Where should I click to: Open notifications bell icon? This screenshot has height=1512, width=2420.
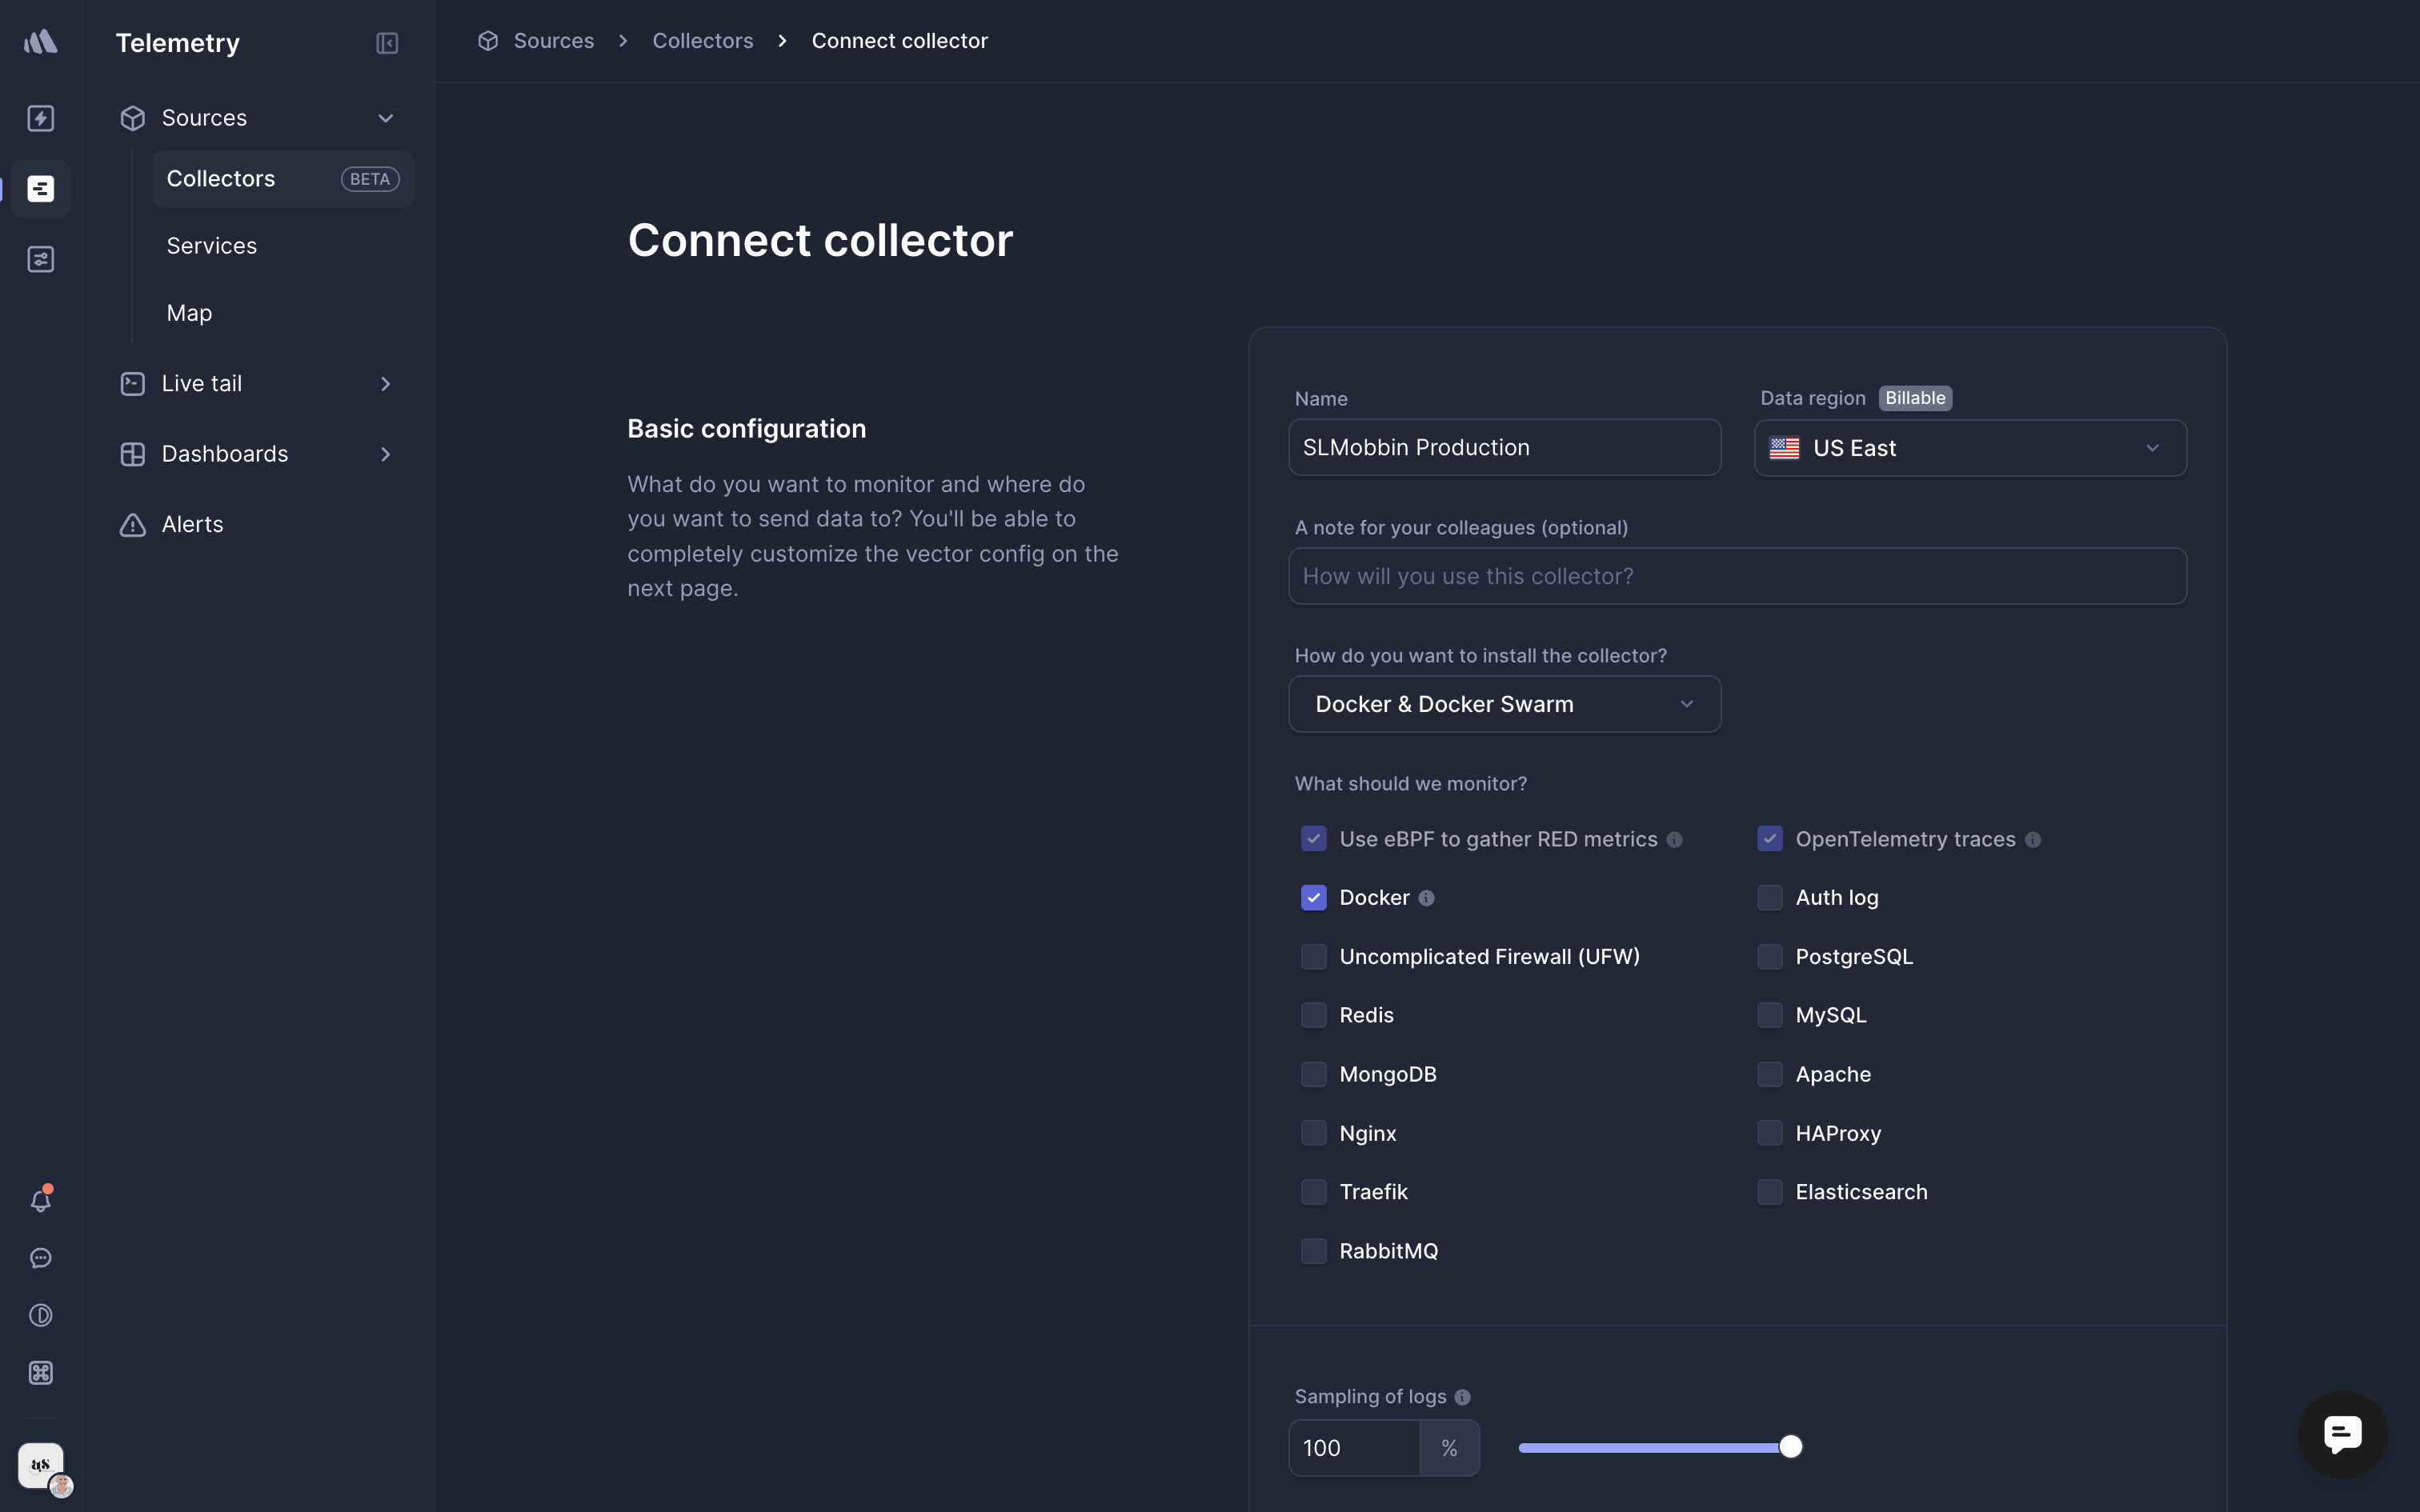pos(41,1200)
